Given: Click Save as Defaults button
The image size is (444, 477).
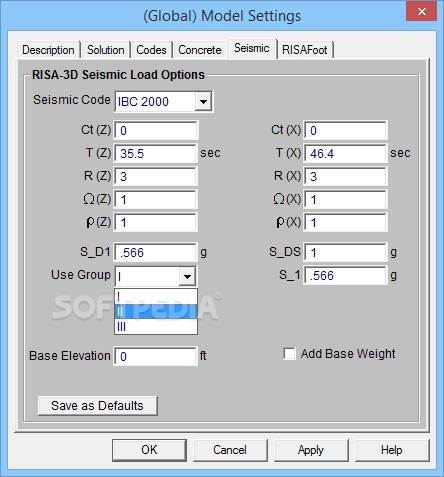Looking at the screenshot, I should (97, 406).
